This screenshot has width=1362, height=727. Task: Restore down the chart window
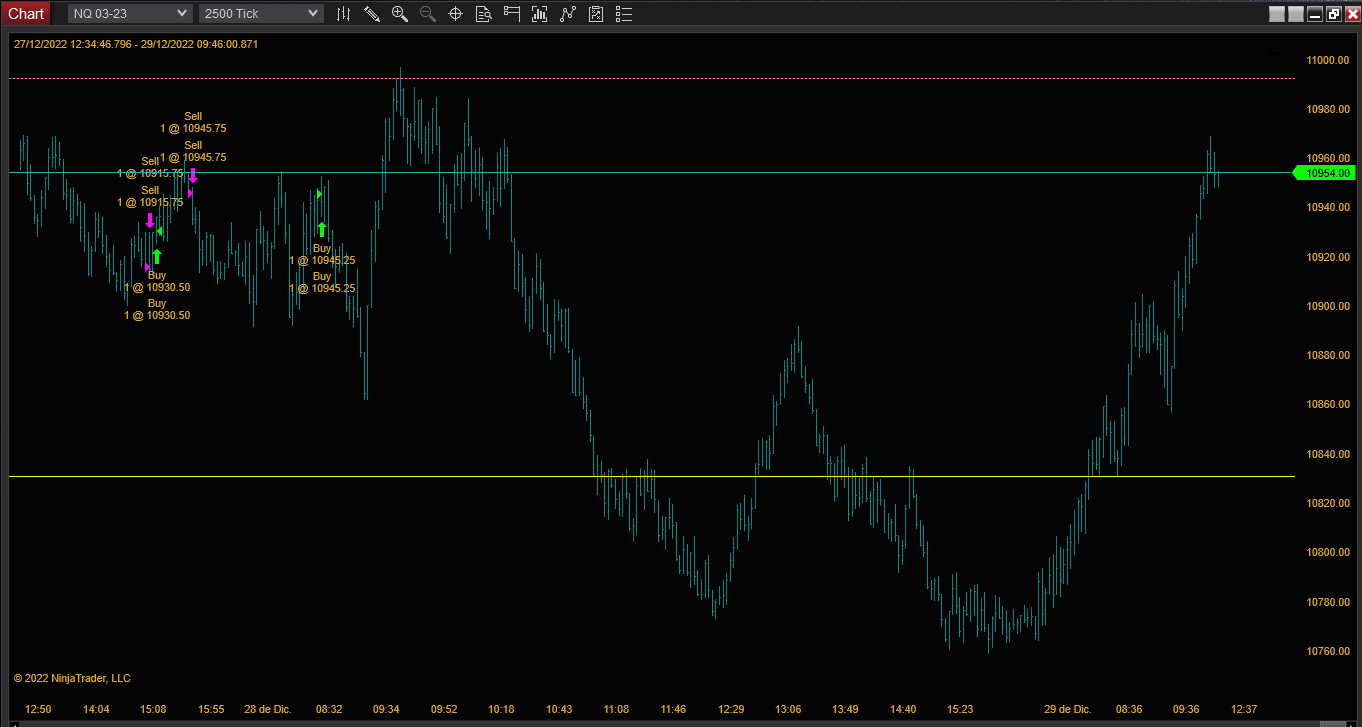click(1334, 14)
